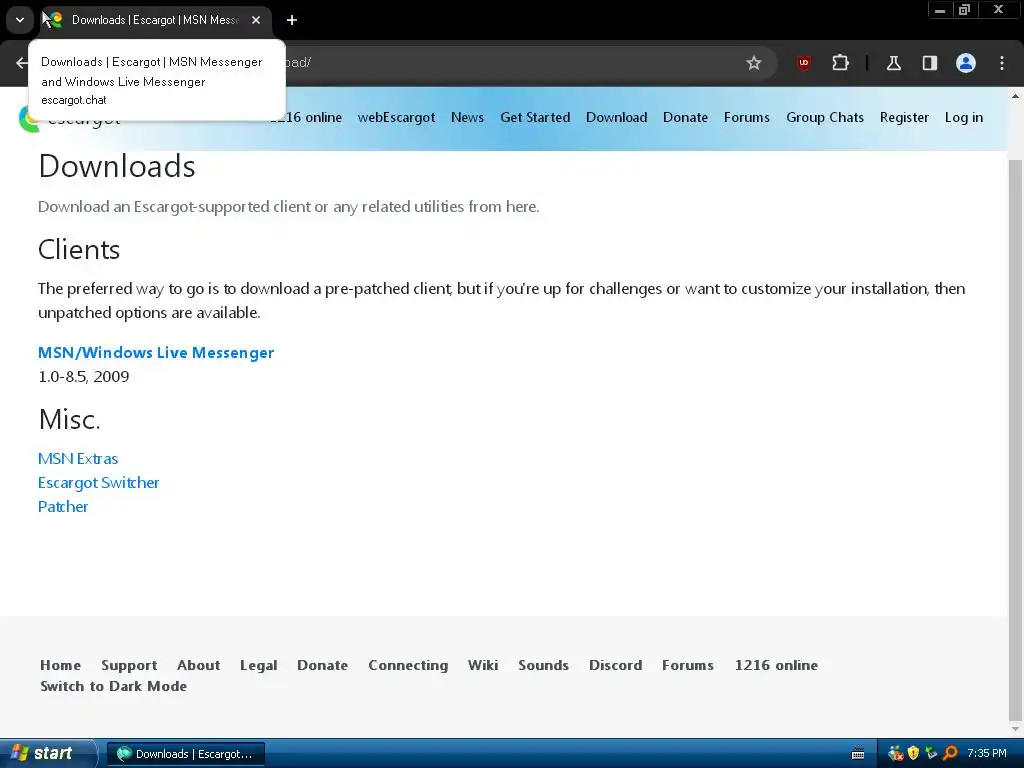Screen dimensions: 1024x768
Task: Open the Patcher download link
Action: tap(63, 507)
